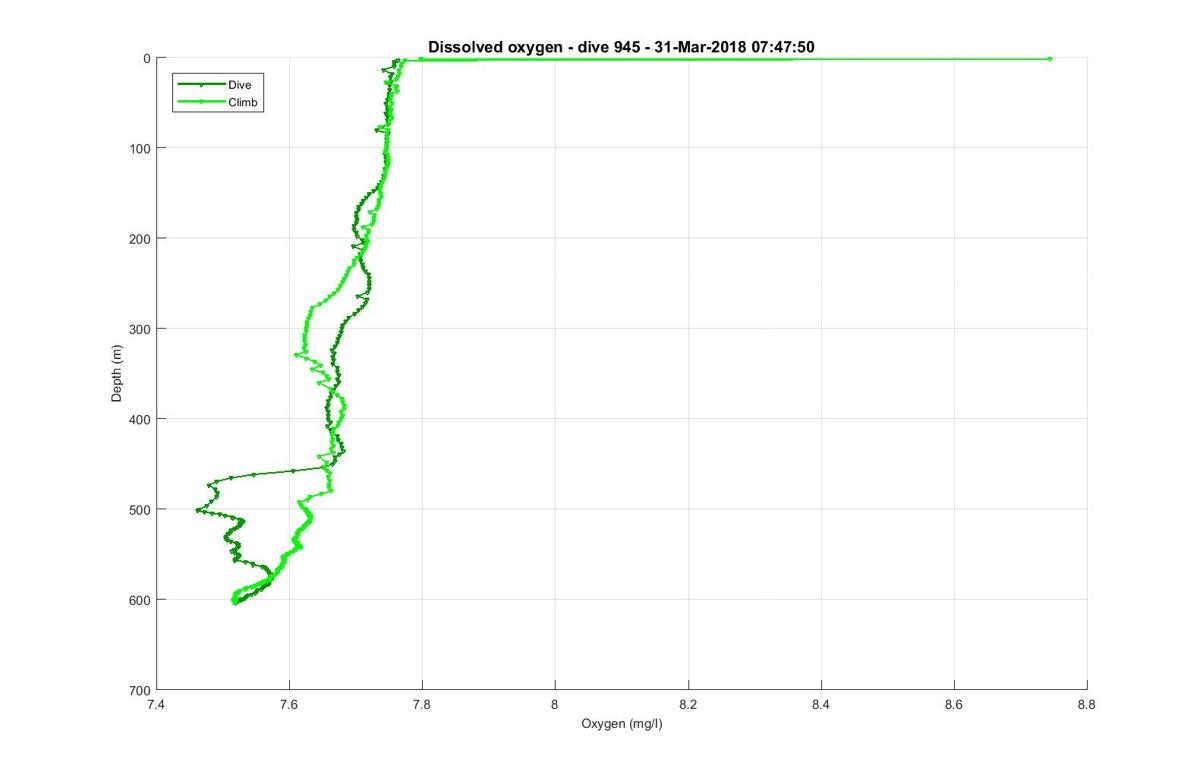Click the x-axis tick label 8
The height and width of the screenshot is (775, 1200).
[x=555, y=704]
